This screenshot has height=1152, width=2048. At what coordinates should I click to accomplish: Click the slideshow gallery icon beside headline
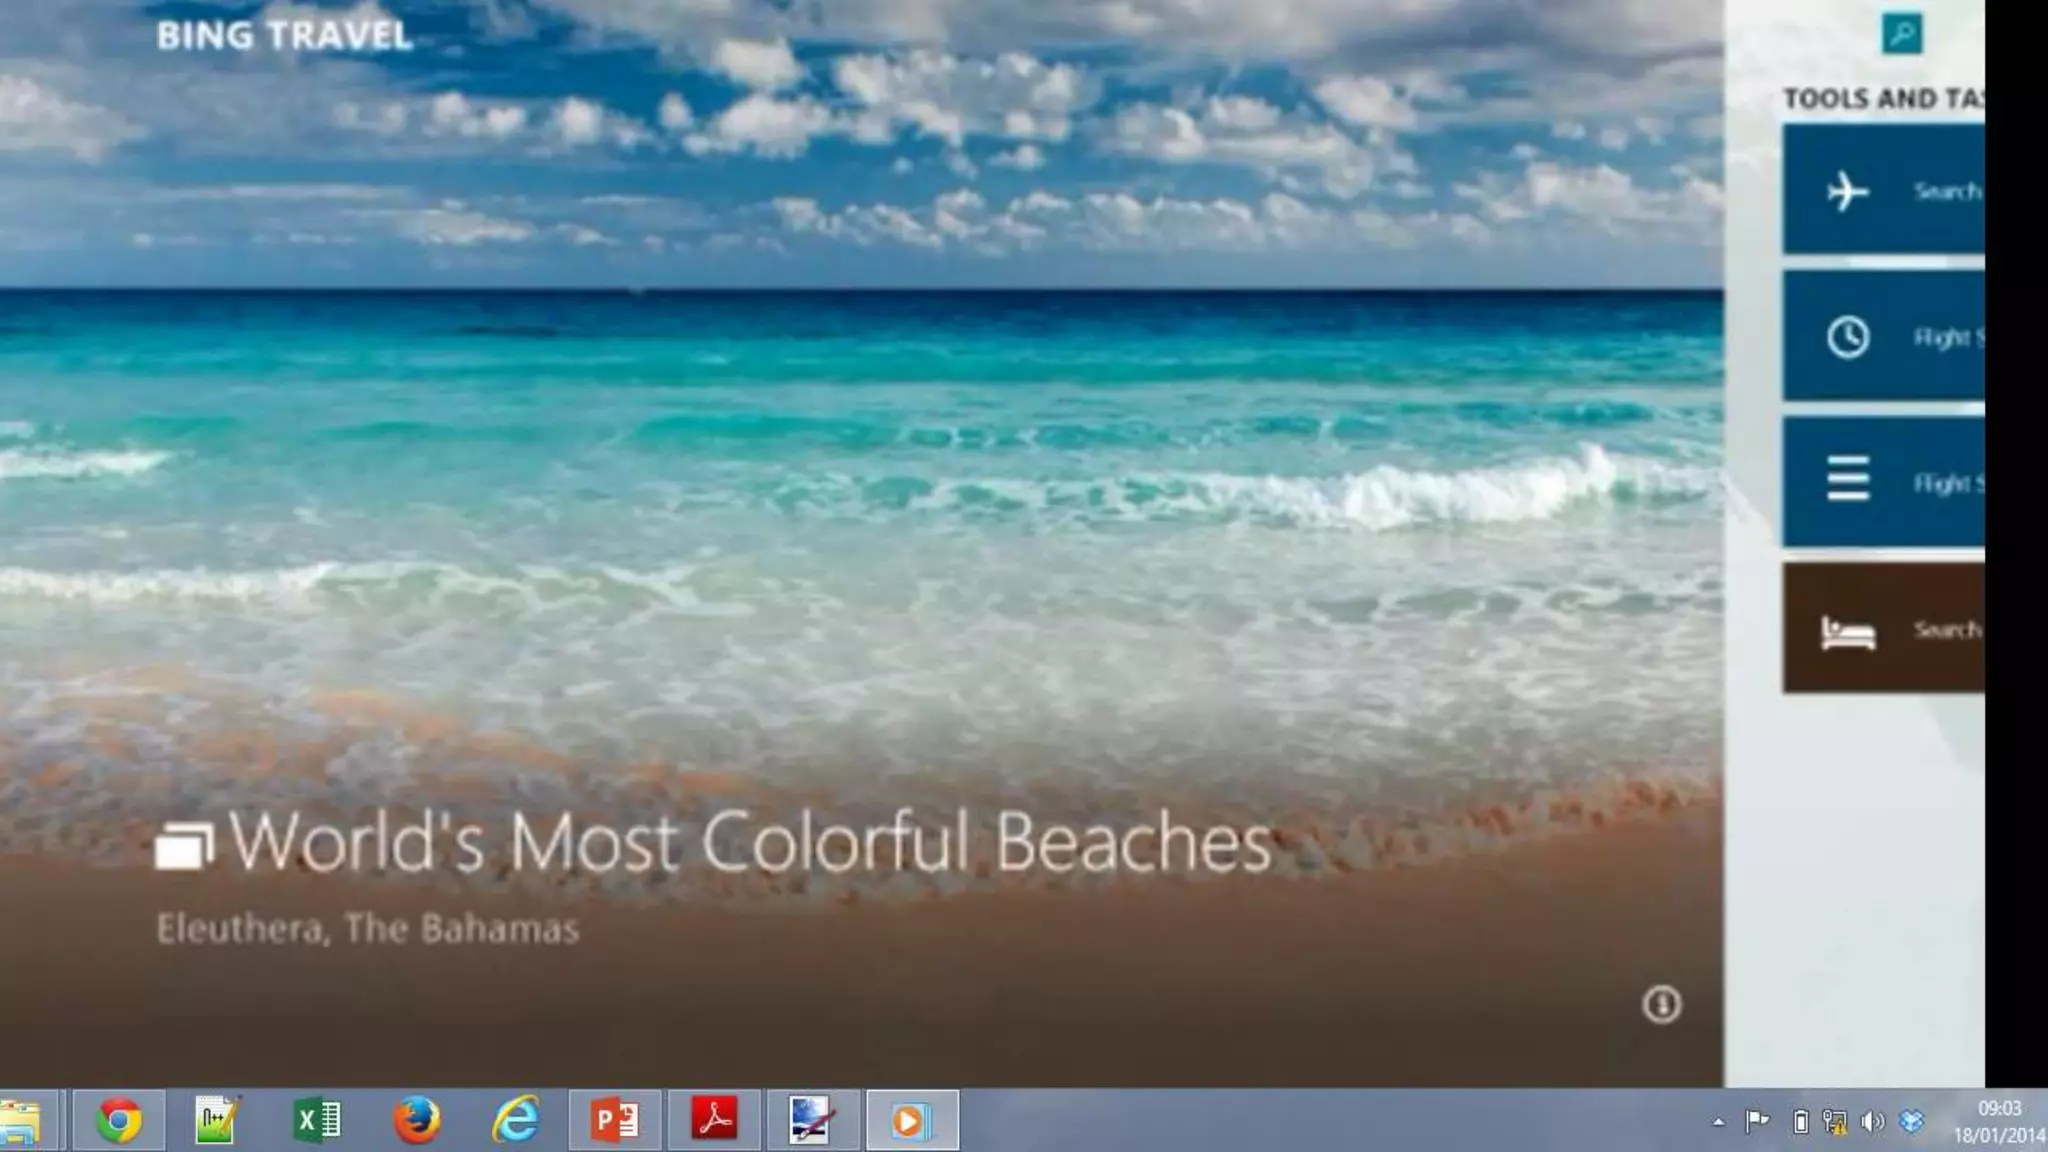[x=184, y=846]
